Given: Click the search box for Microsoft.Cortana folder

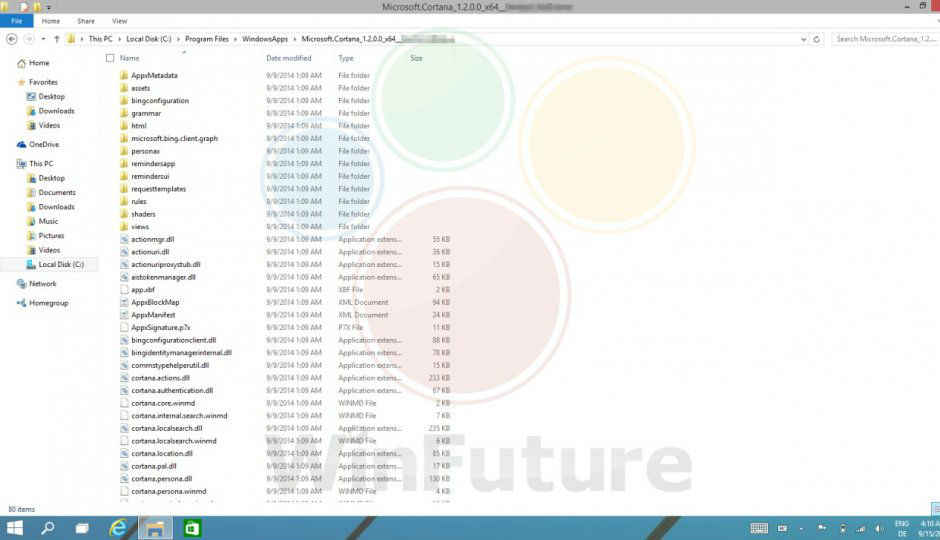Looking at the screenshot, I should [x=885, y=39].
